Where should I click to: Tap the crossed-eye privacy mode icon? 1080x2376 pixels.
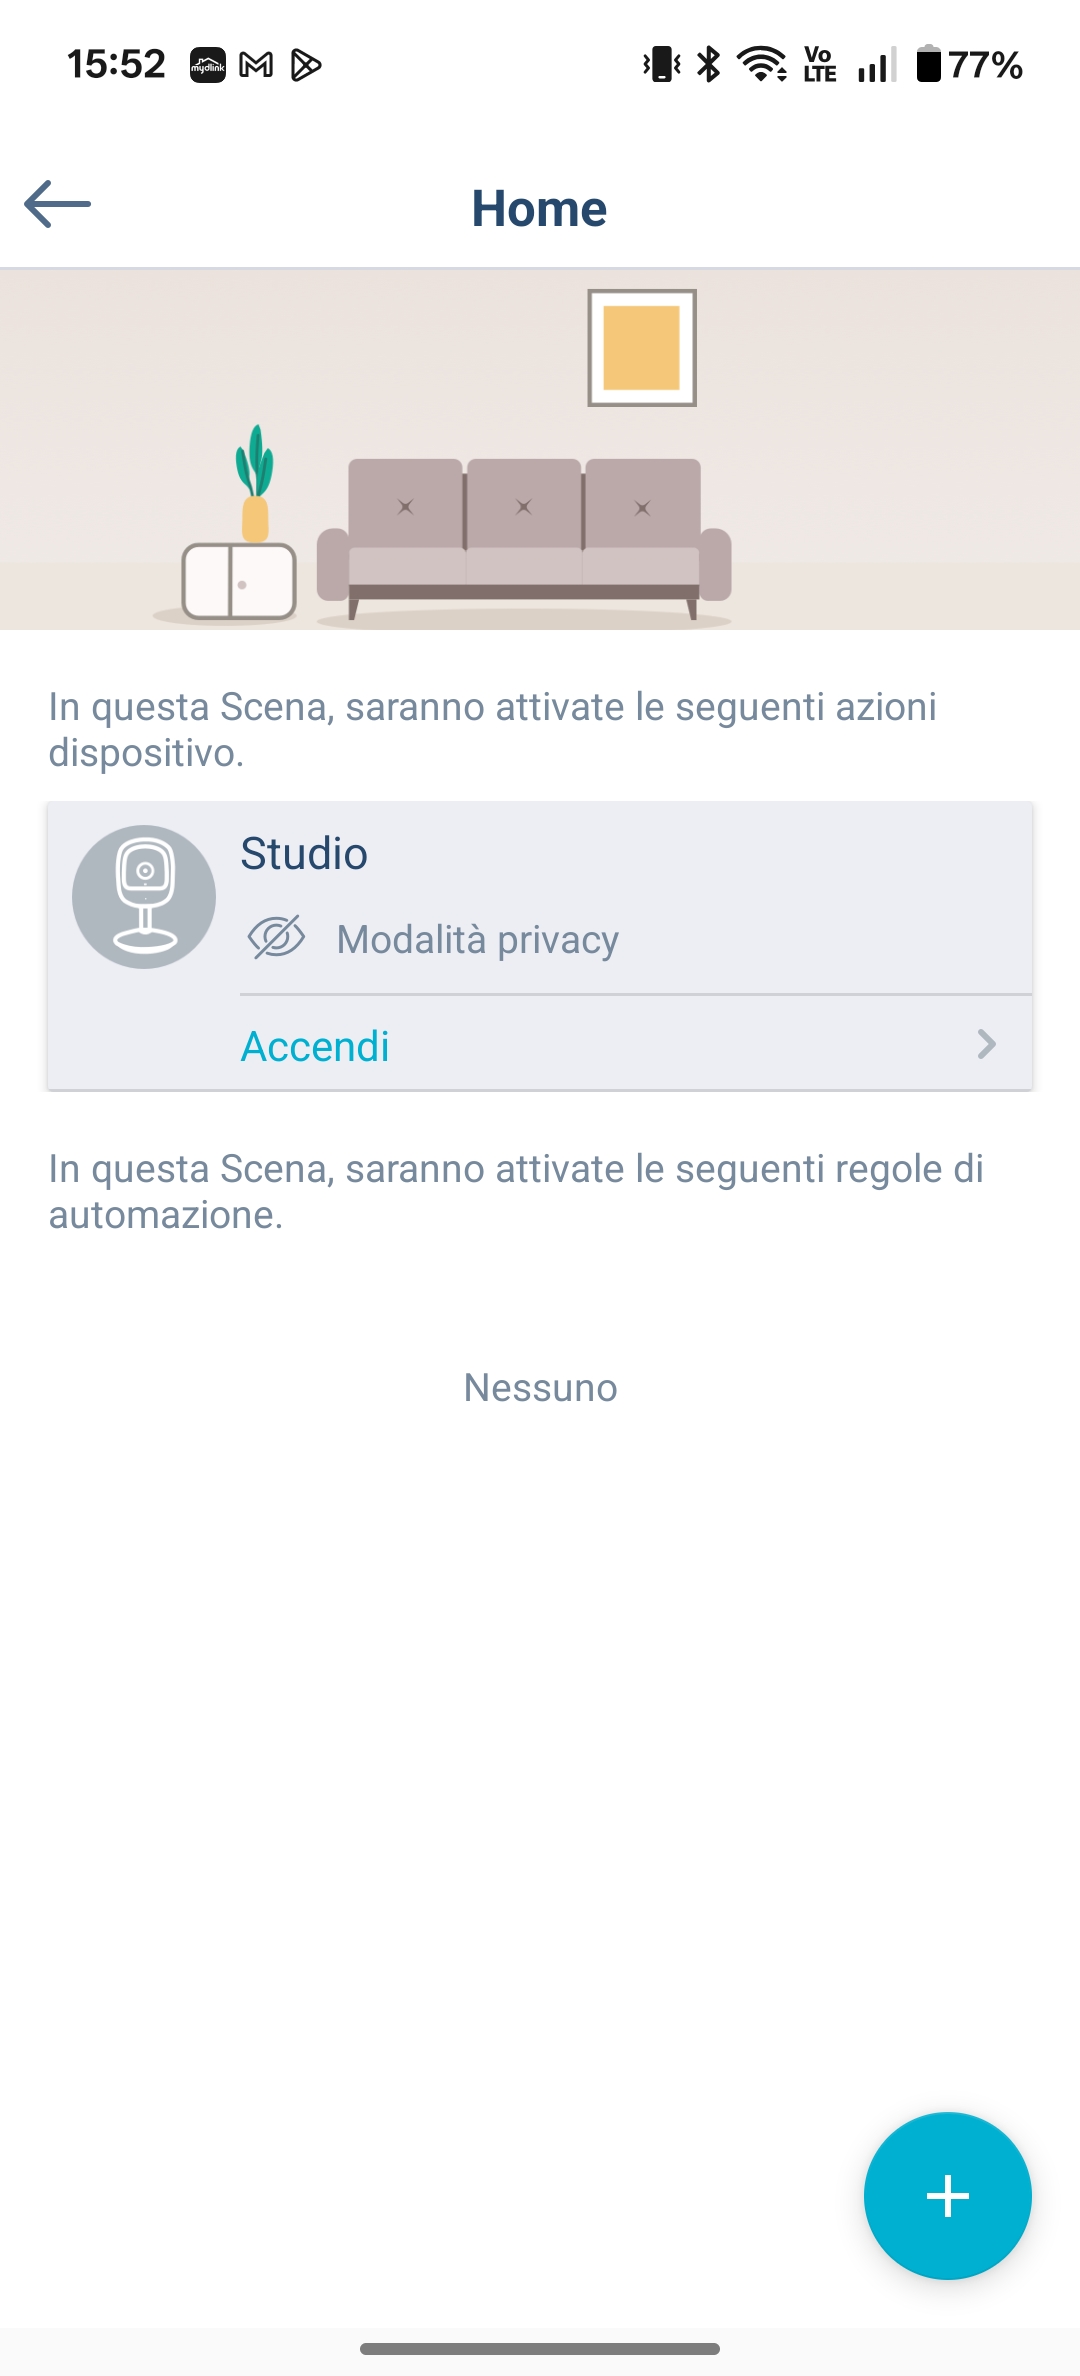click(276, 938)
